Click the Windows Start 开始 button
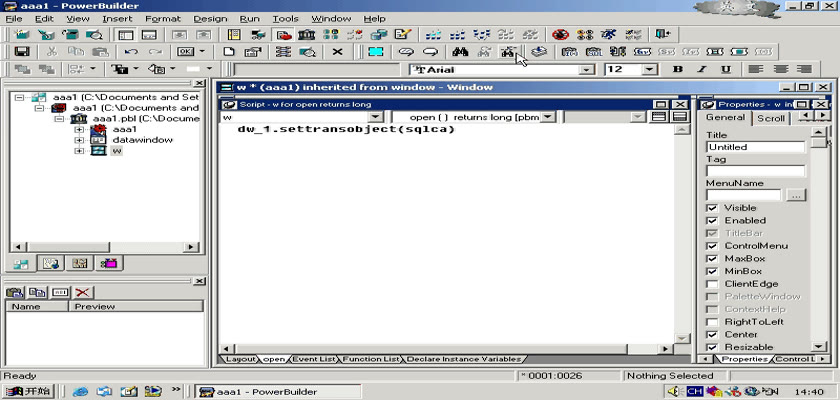Viewport: 840px width, 400px height. click(x=28, y=391)
